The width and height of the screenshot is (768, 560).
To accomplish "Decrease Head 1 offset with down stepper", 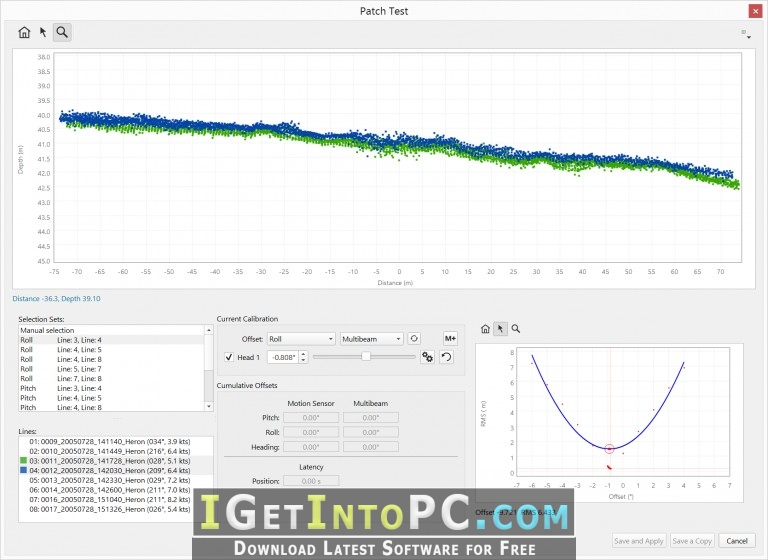I will (304, 360).
